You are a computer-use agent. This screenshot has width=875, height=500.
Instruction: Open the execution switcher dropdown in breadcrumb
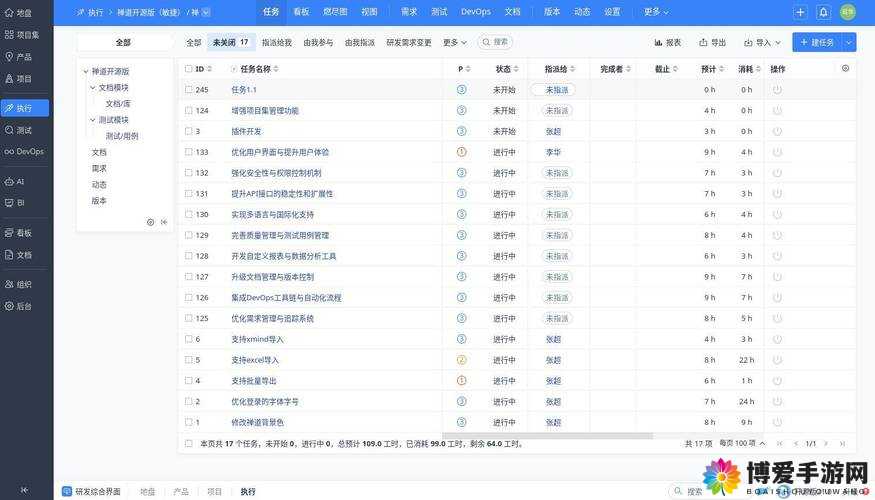(x=205, y=12)
